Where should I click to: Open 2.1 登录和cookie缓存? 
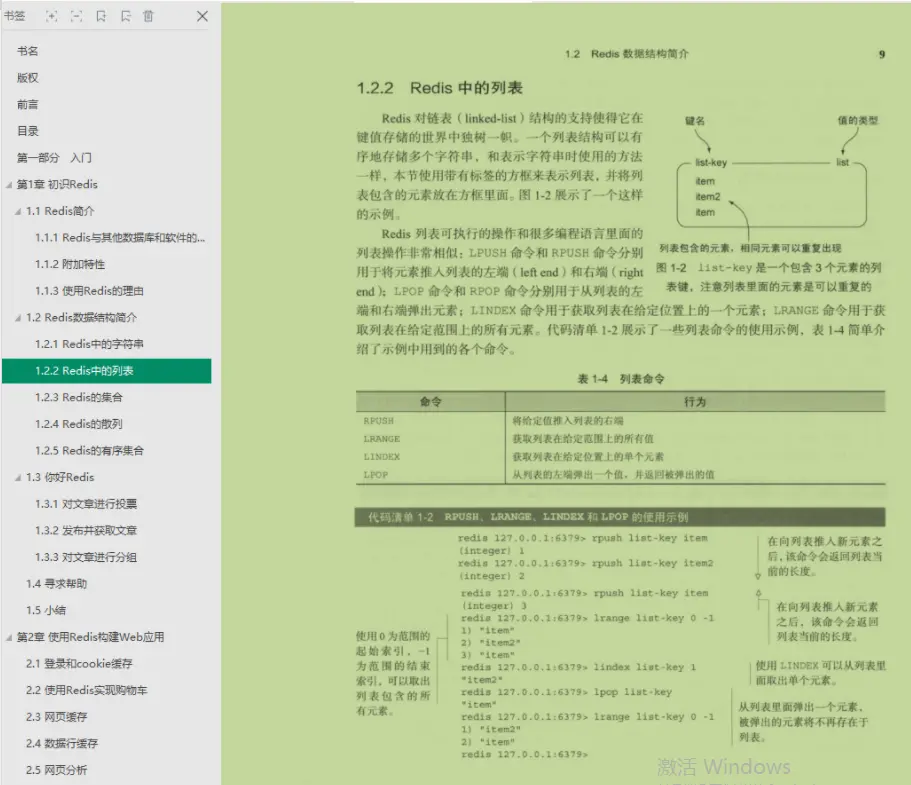tap(79, 664)
